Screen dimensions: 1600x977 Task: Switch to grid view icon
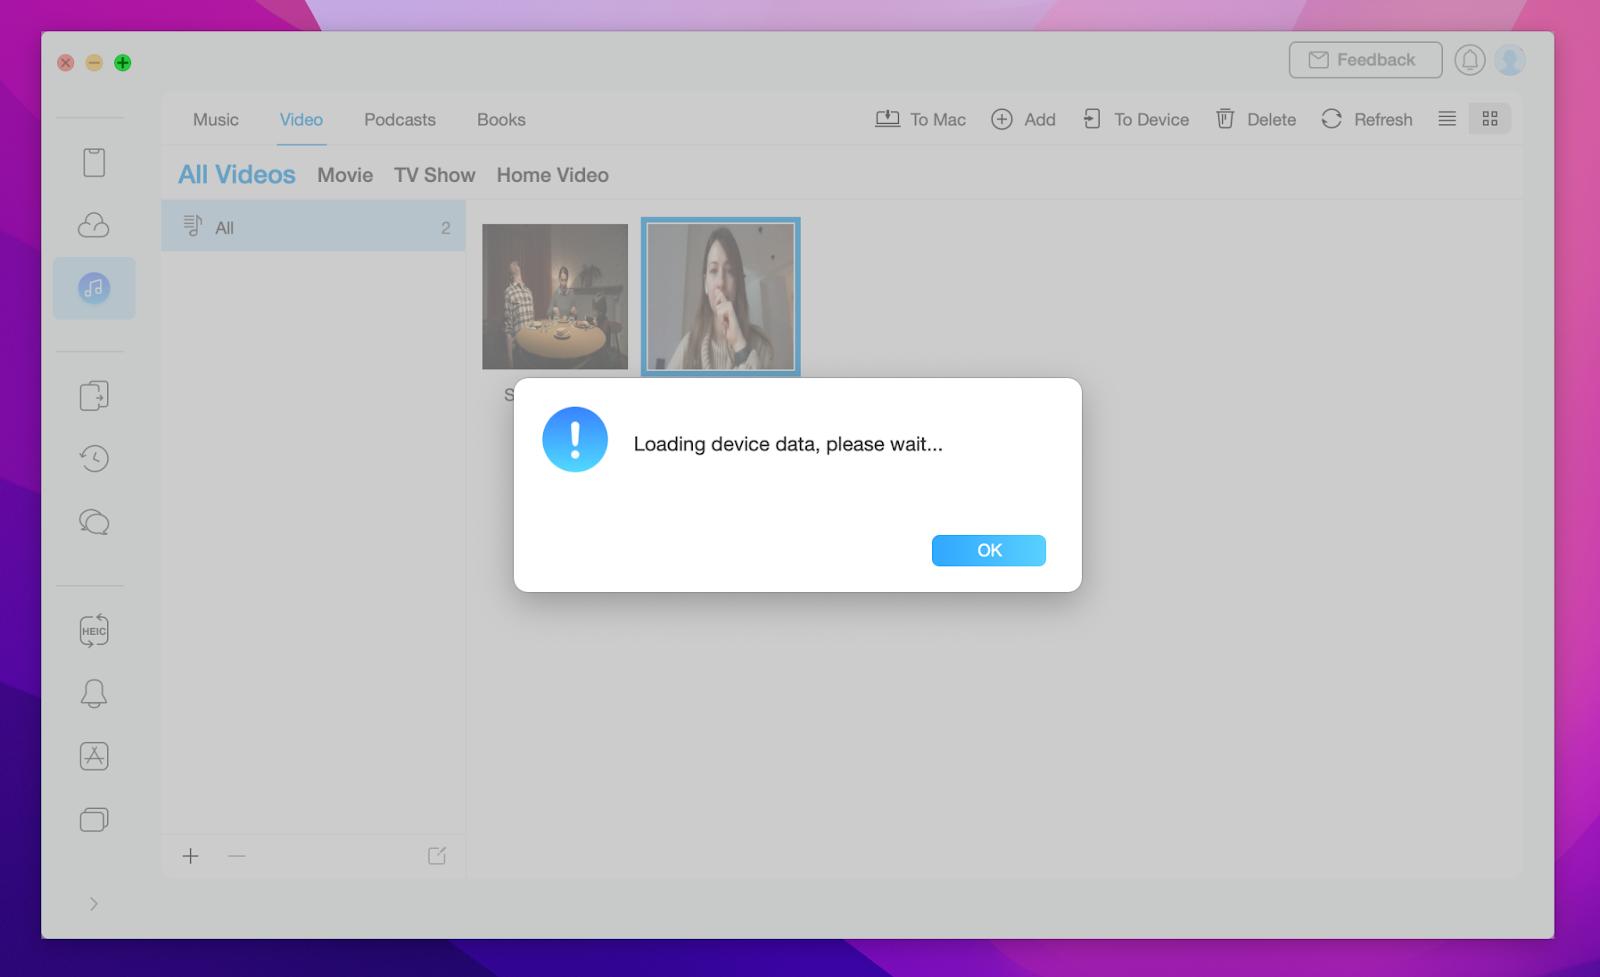pyautogui.click(x=1490, y=119)
